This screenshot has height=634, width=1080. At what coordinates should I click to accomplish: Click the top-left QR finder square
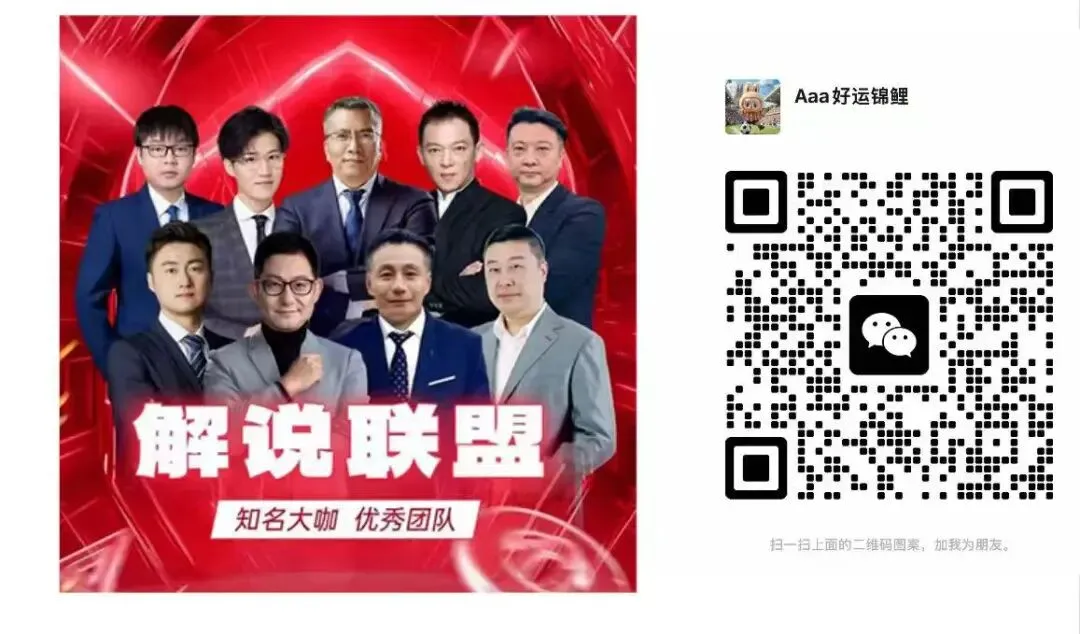tap(756, 202)
